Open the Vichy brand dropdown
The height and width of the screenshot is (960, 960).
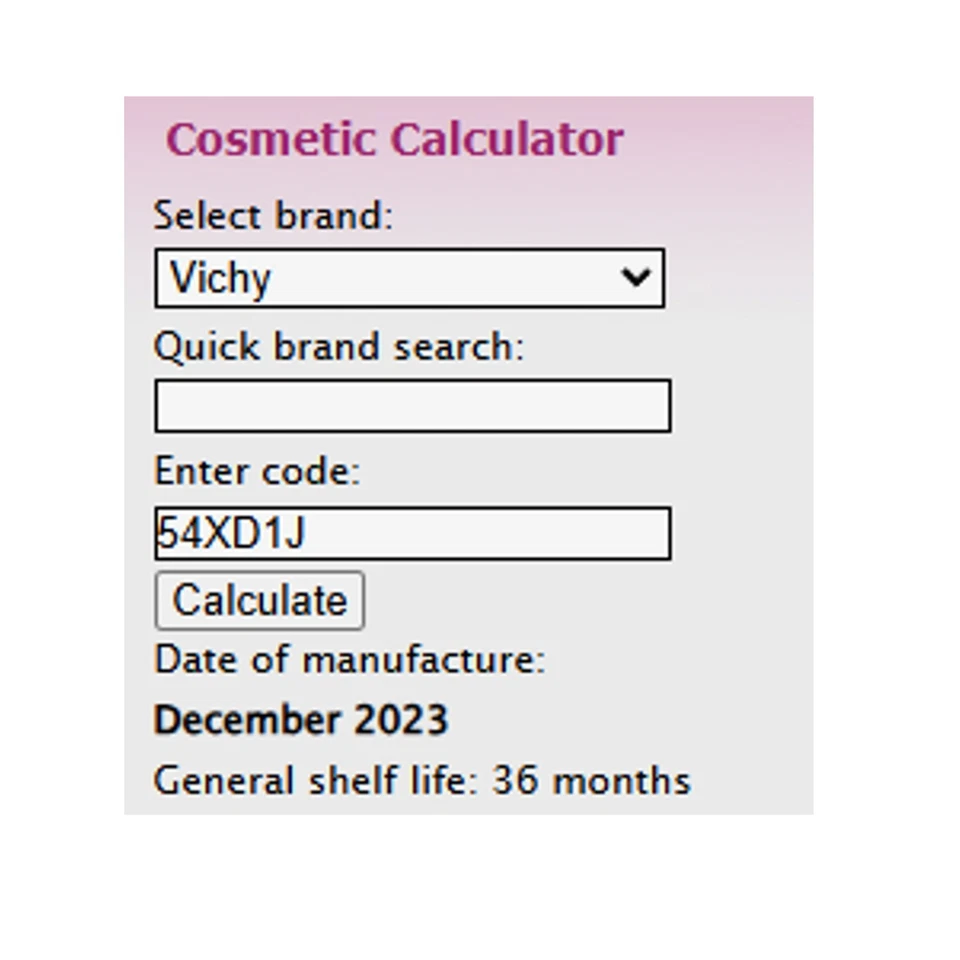click(409, 278)
